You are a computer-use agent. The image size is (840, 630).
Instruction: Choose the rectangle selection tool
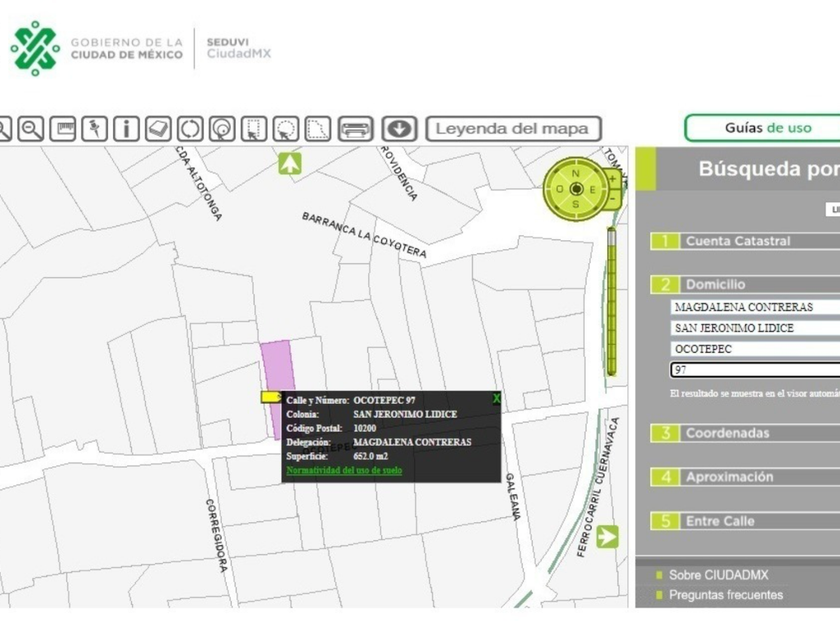click(254, 129)
